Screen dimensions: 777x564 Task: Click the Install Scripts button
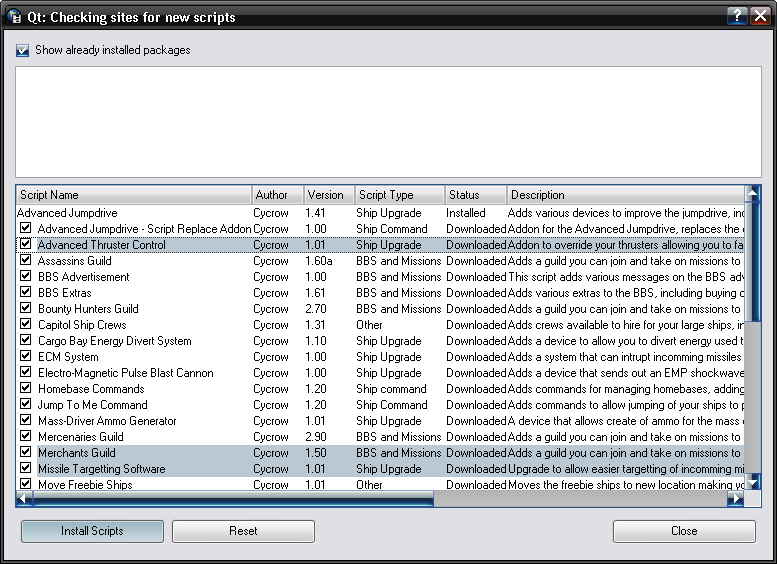point(92,531)
